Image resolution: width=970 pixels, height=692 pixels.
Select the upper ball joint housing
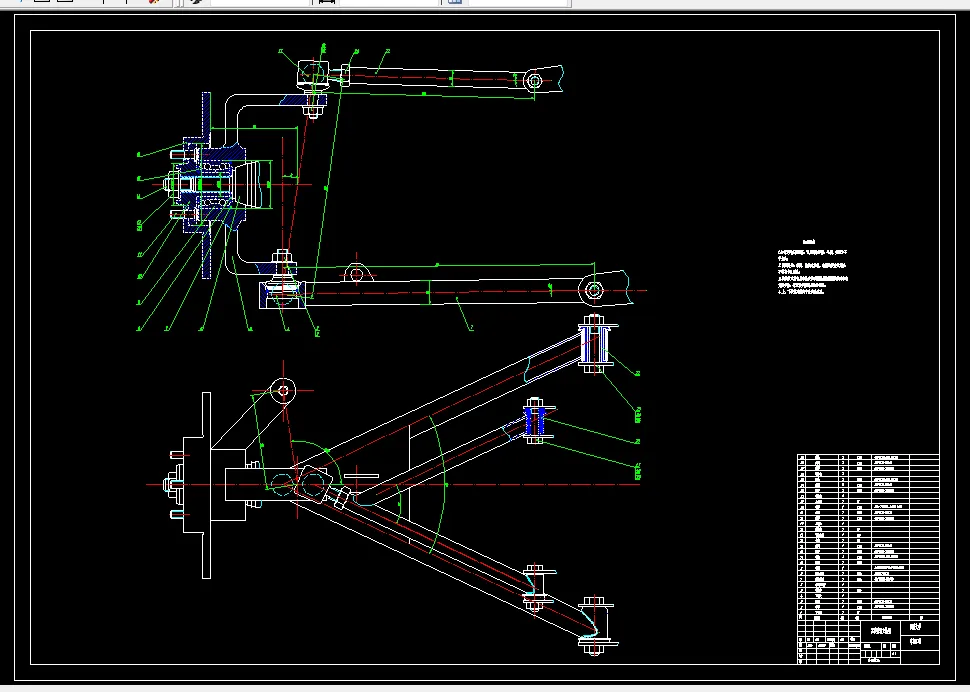tap(311, 73)
